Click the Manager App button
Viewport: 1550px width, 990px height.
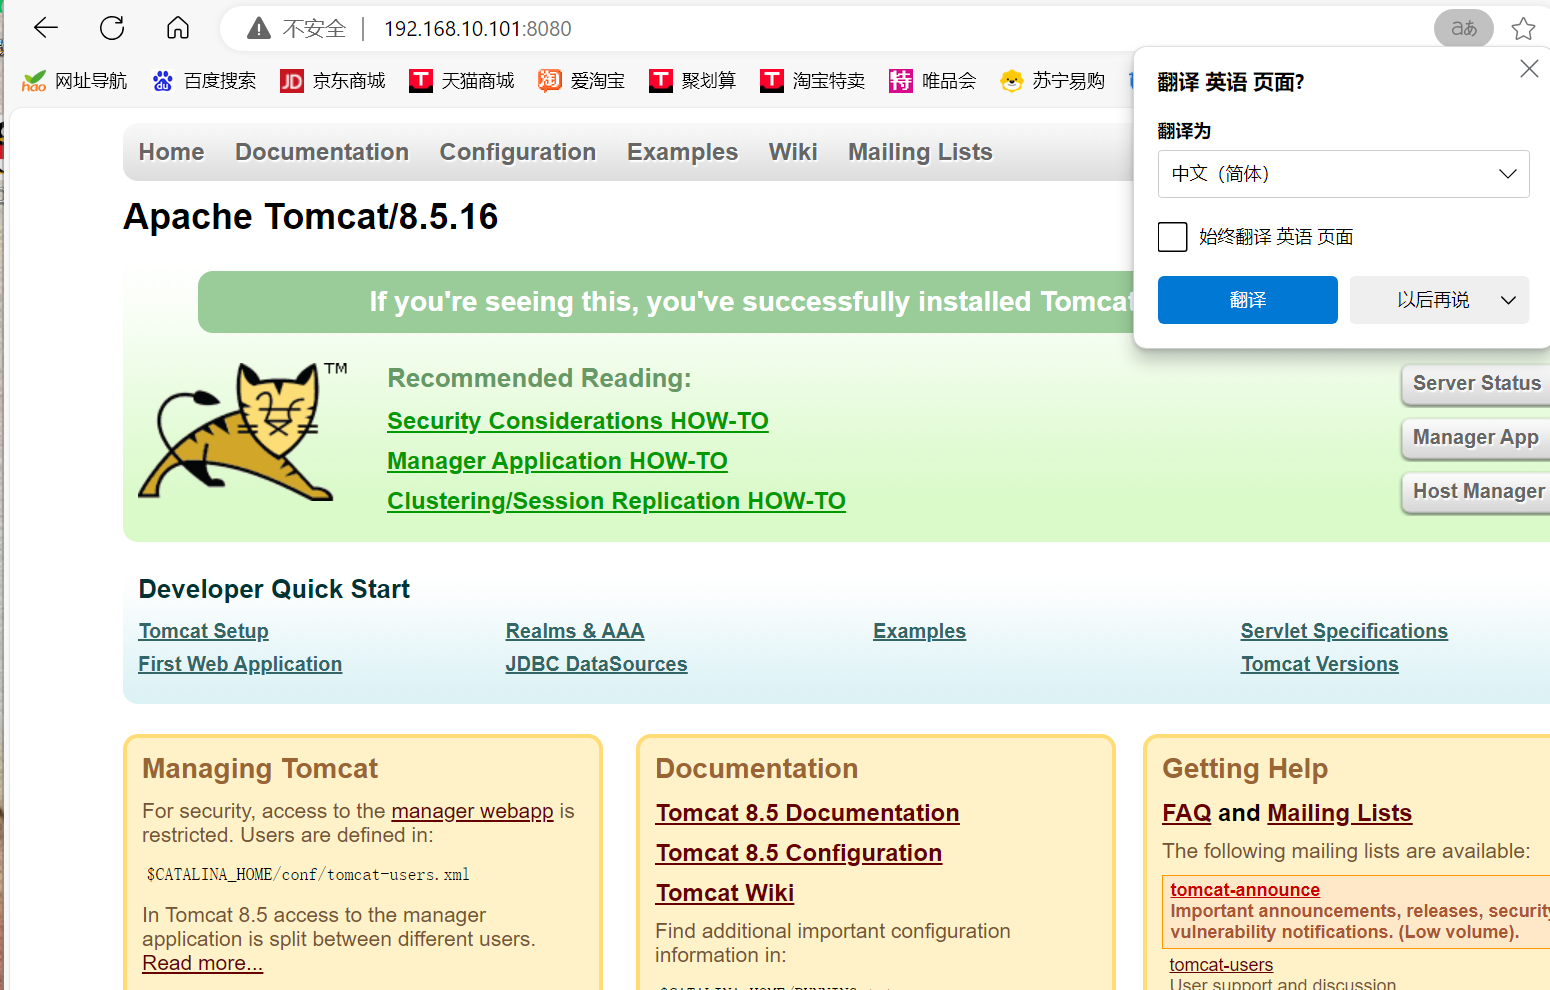1476,438
